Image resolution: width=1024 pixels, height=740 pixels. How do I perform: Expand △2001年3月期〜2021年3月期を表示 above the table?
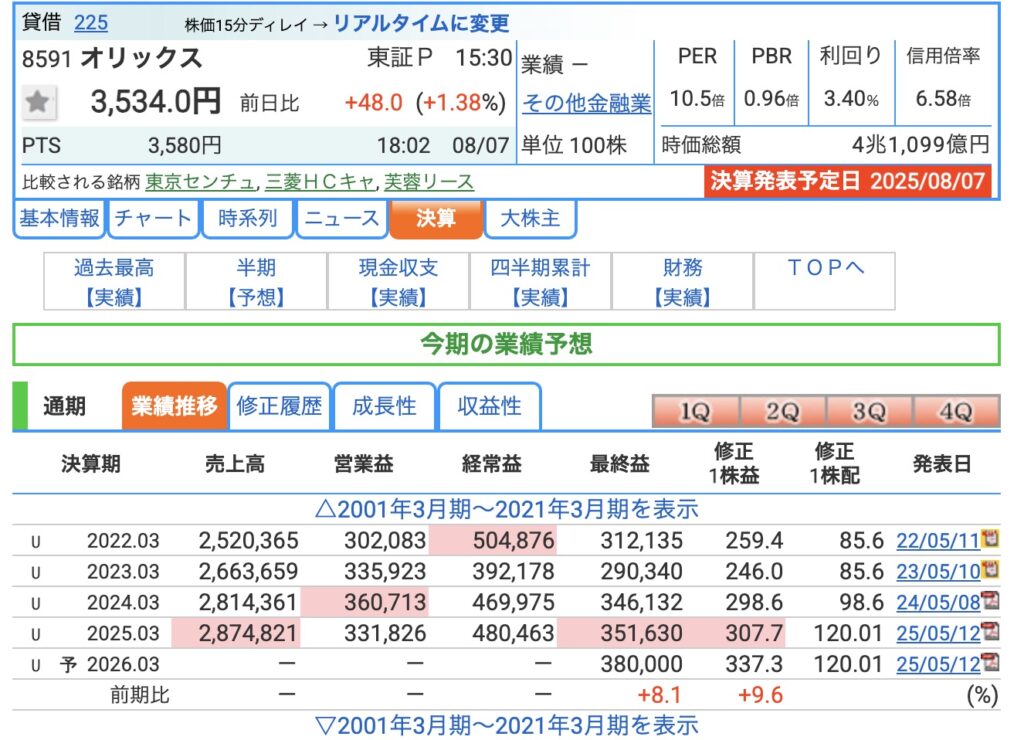[x=507, y=509]
